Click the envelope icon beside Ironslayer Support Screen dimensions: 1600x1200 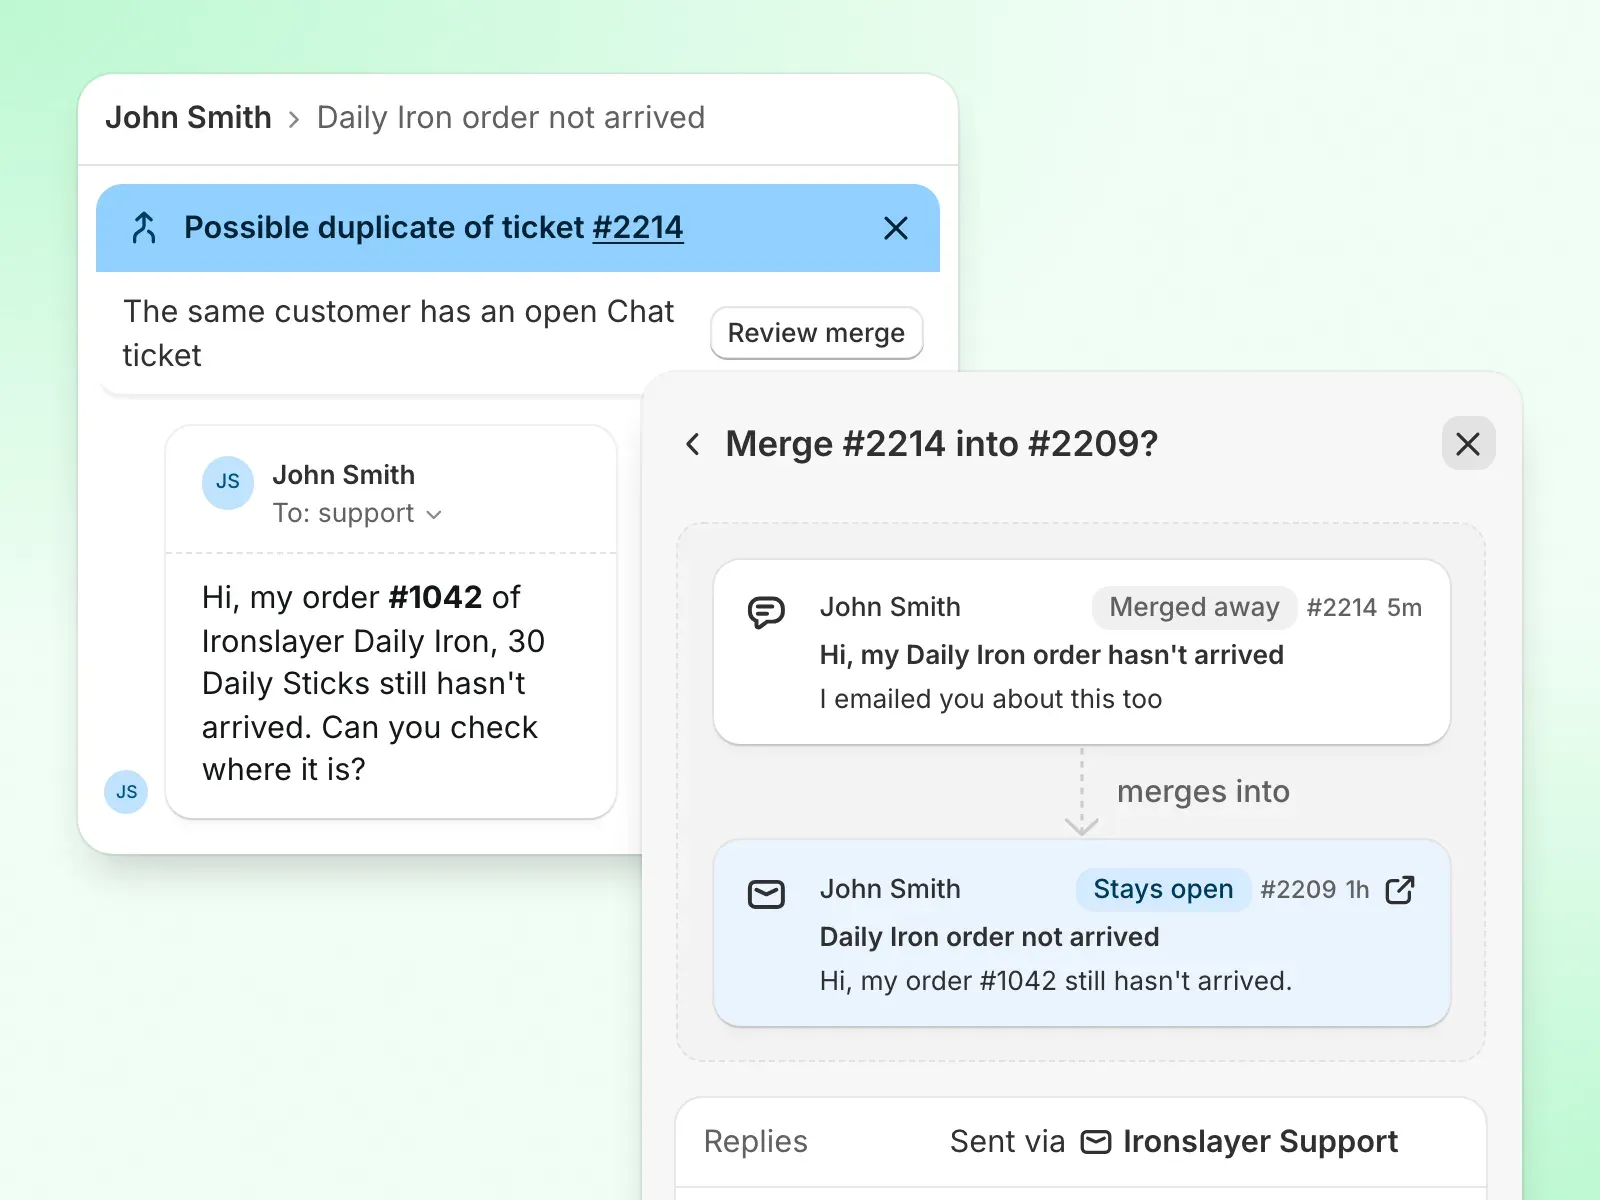point(1096,1142)
